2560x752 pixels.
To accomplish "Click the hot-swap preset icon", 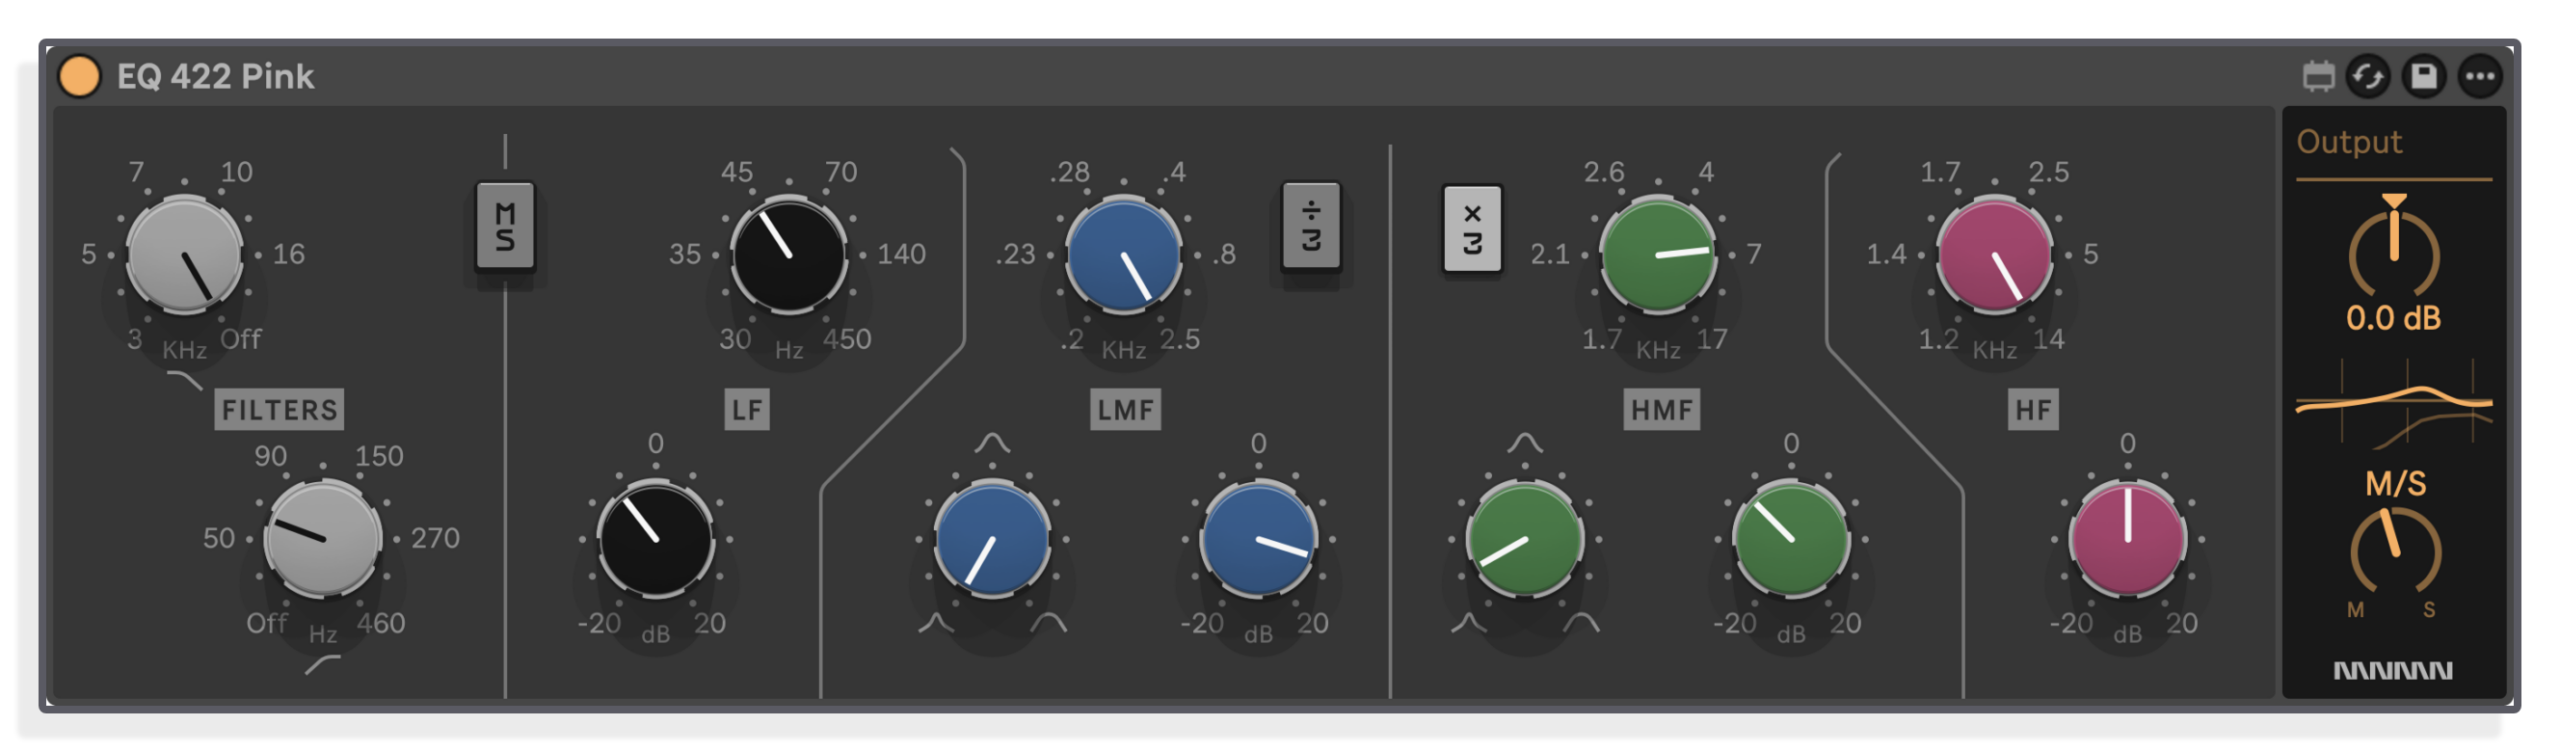I will coord(2367,76).
